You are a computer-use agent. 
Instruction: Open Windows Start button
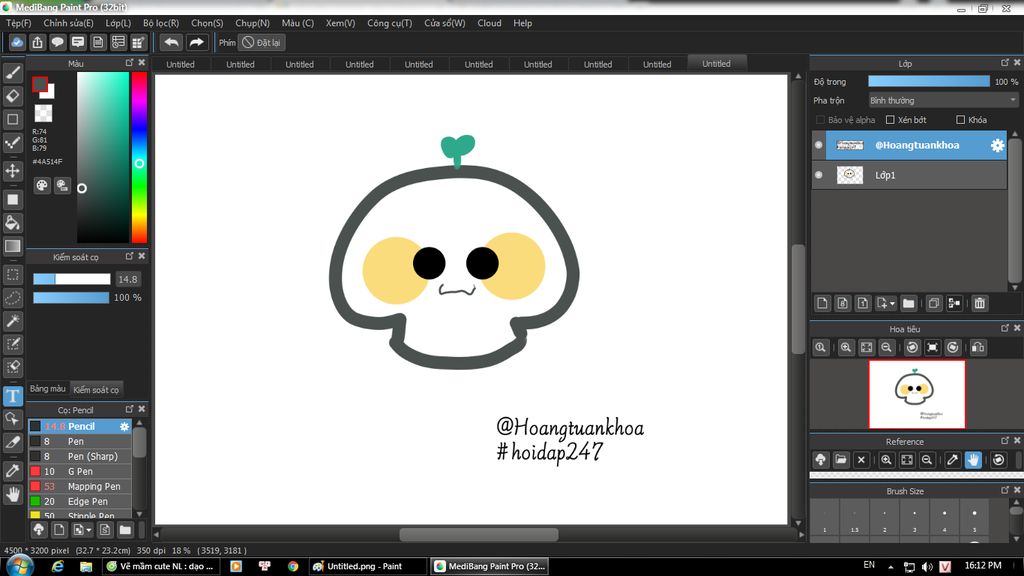tap(18, 566)
